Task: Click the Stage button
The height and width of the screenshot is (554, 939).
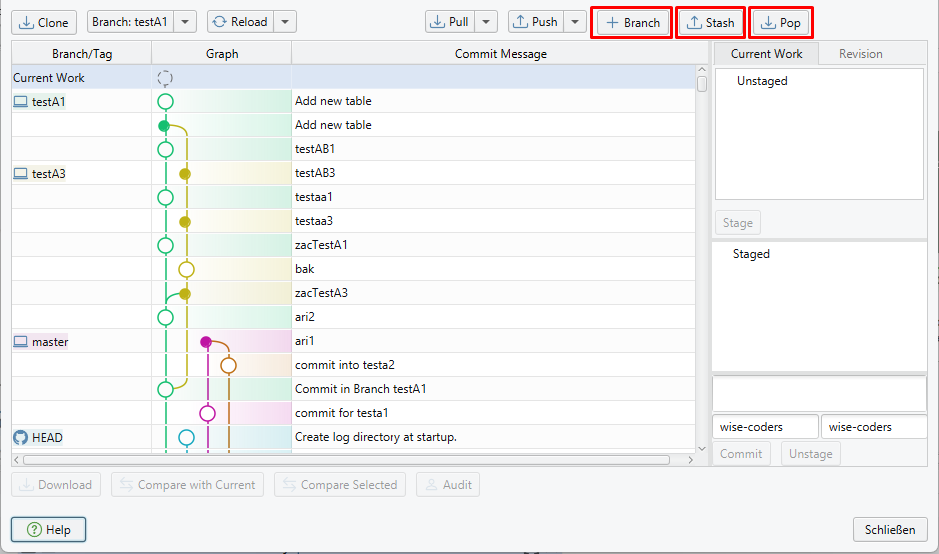Action: (x=738, y=223)
